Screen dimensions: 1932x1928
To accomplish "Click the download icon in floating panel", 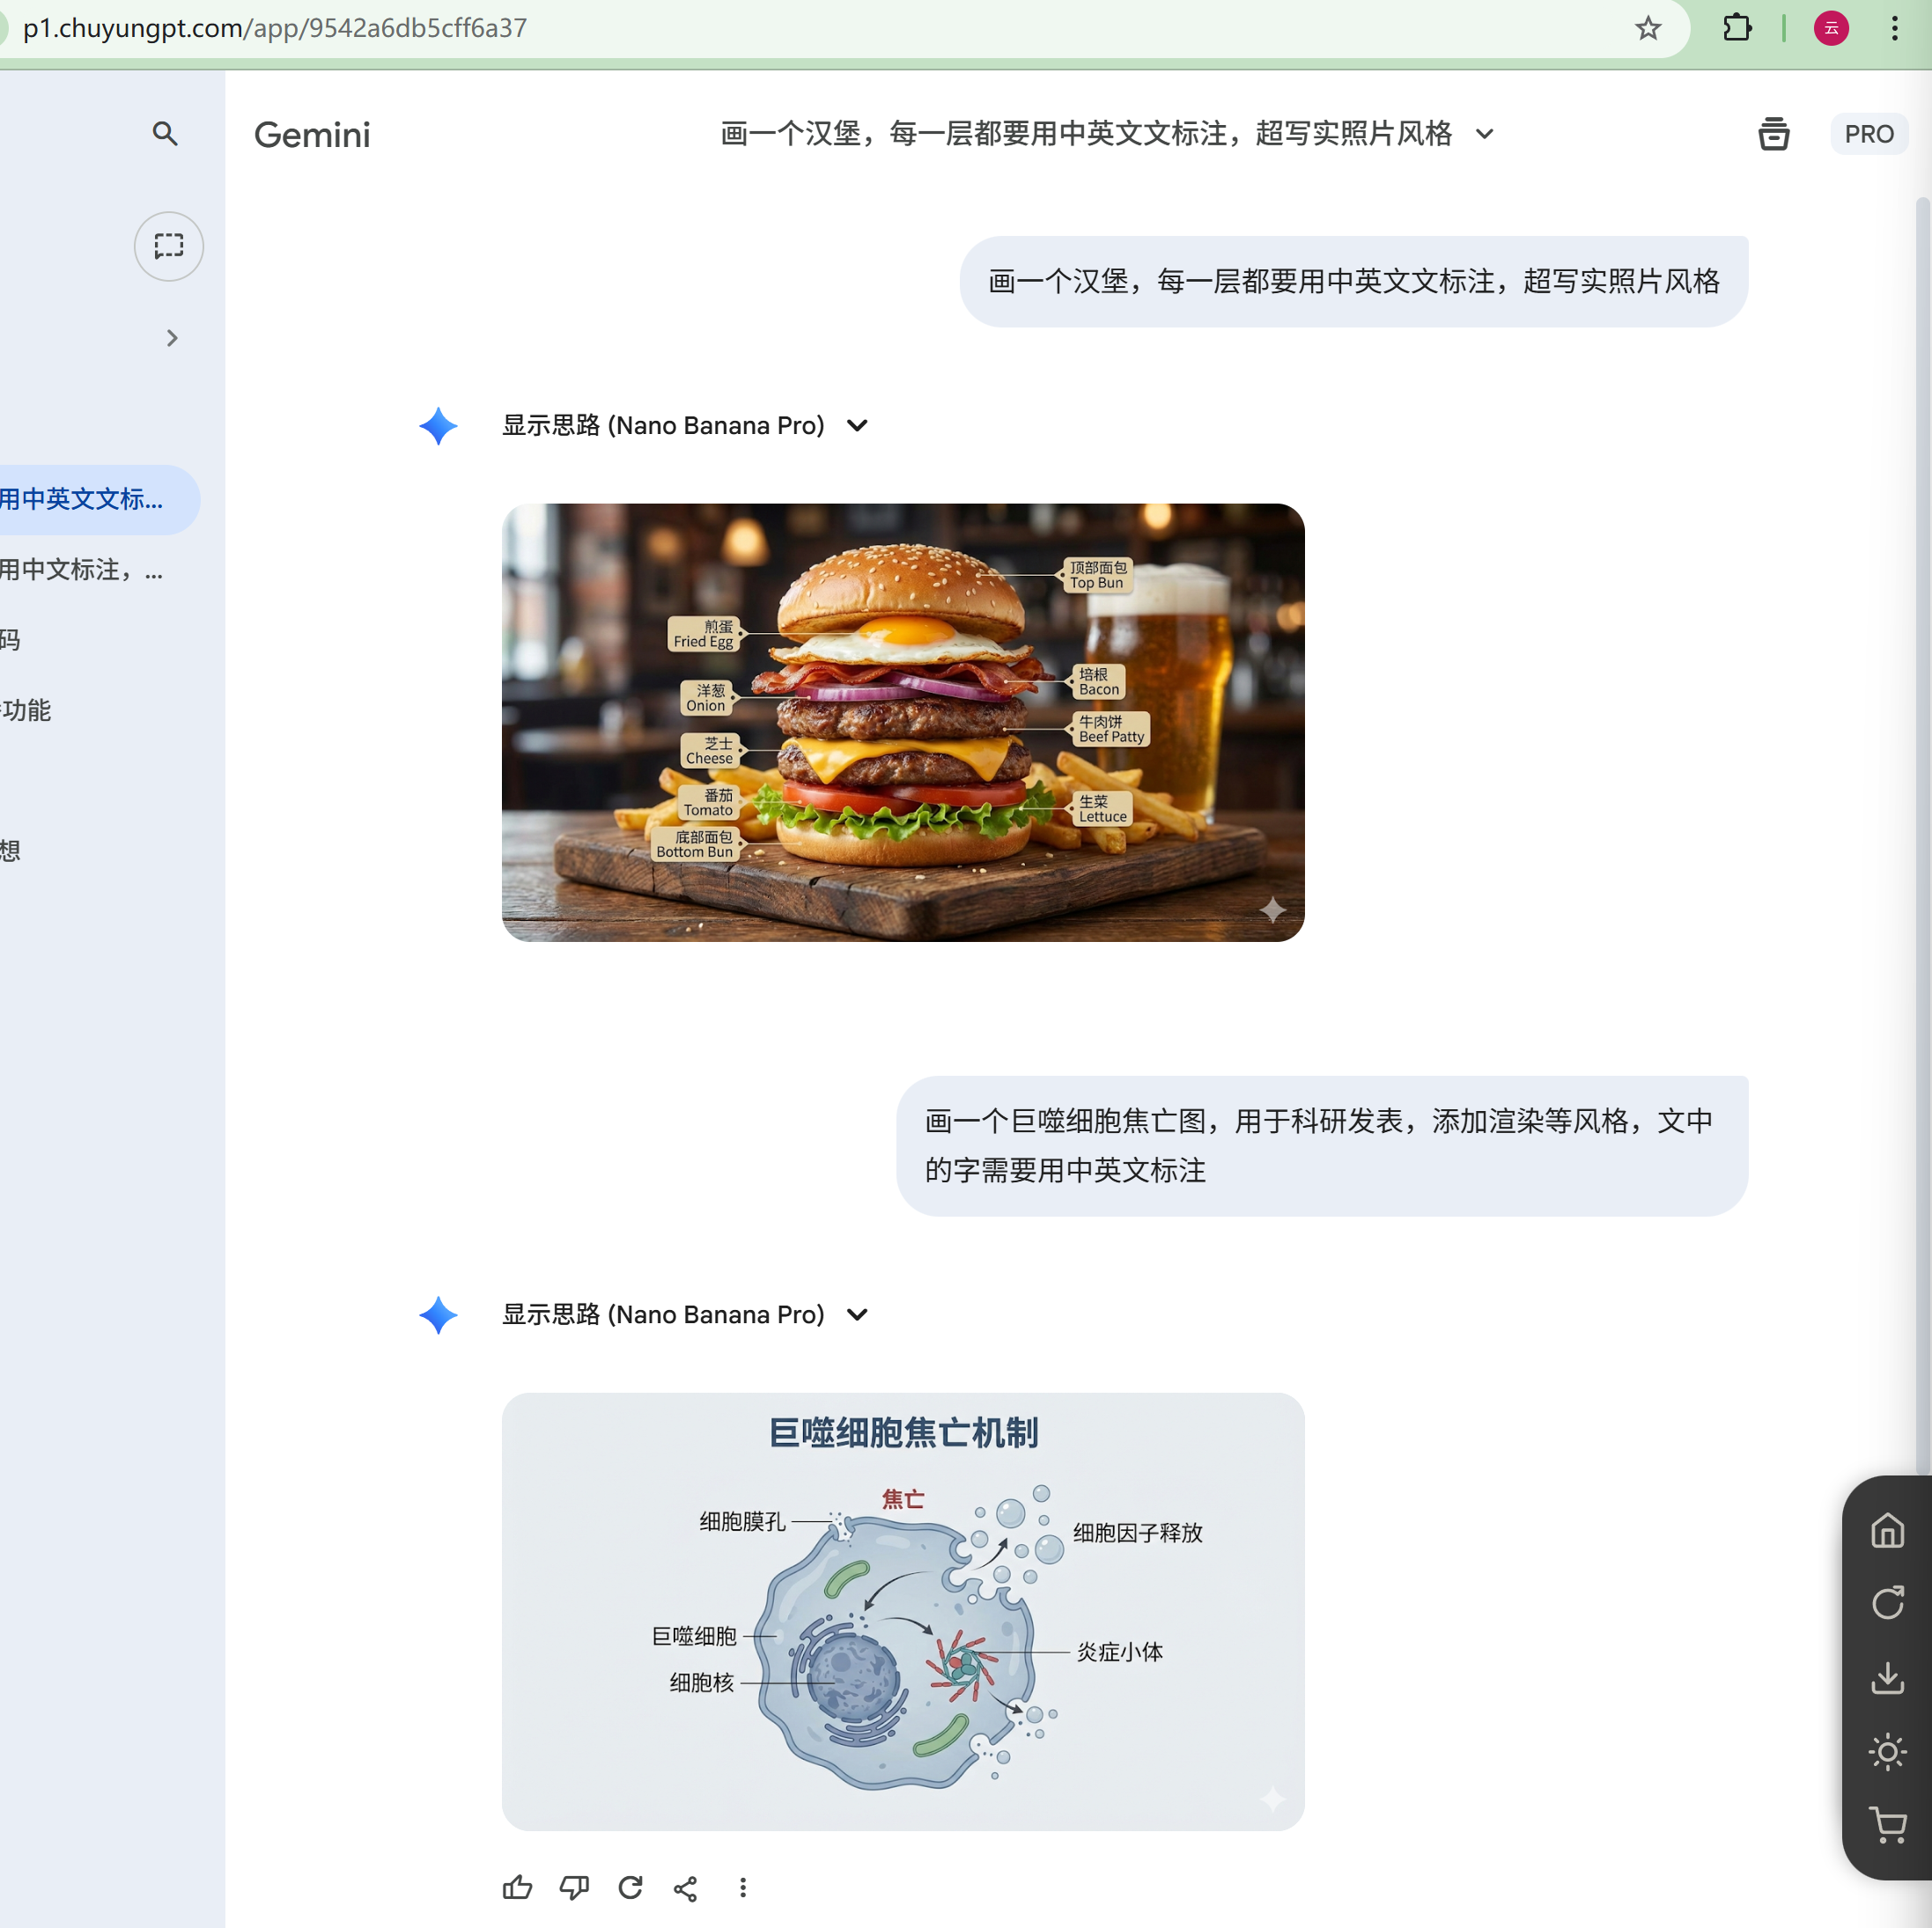I will pyautogui.click(x=1887, y=1677).
